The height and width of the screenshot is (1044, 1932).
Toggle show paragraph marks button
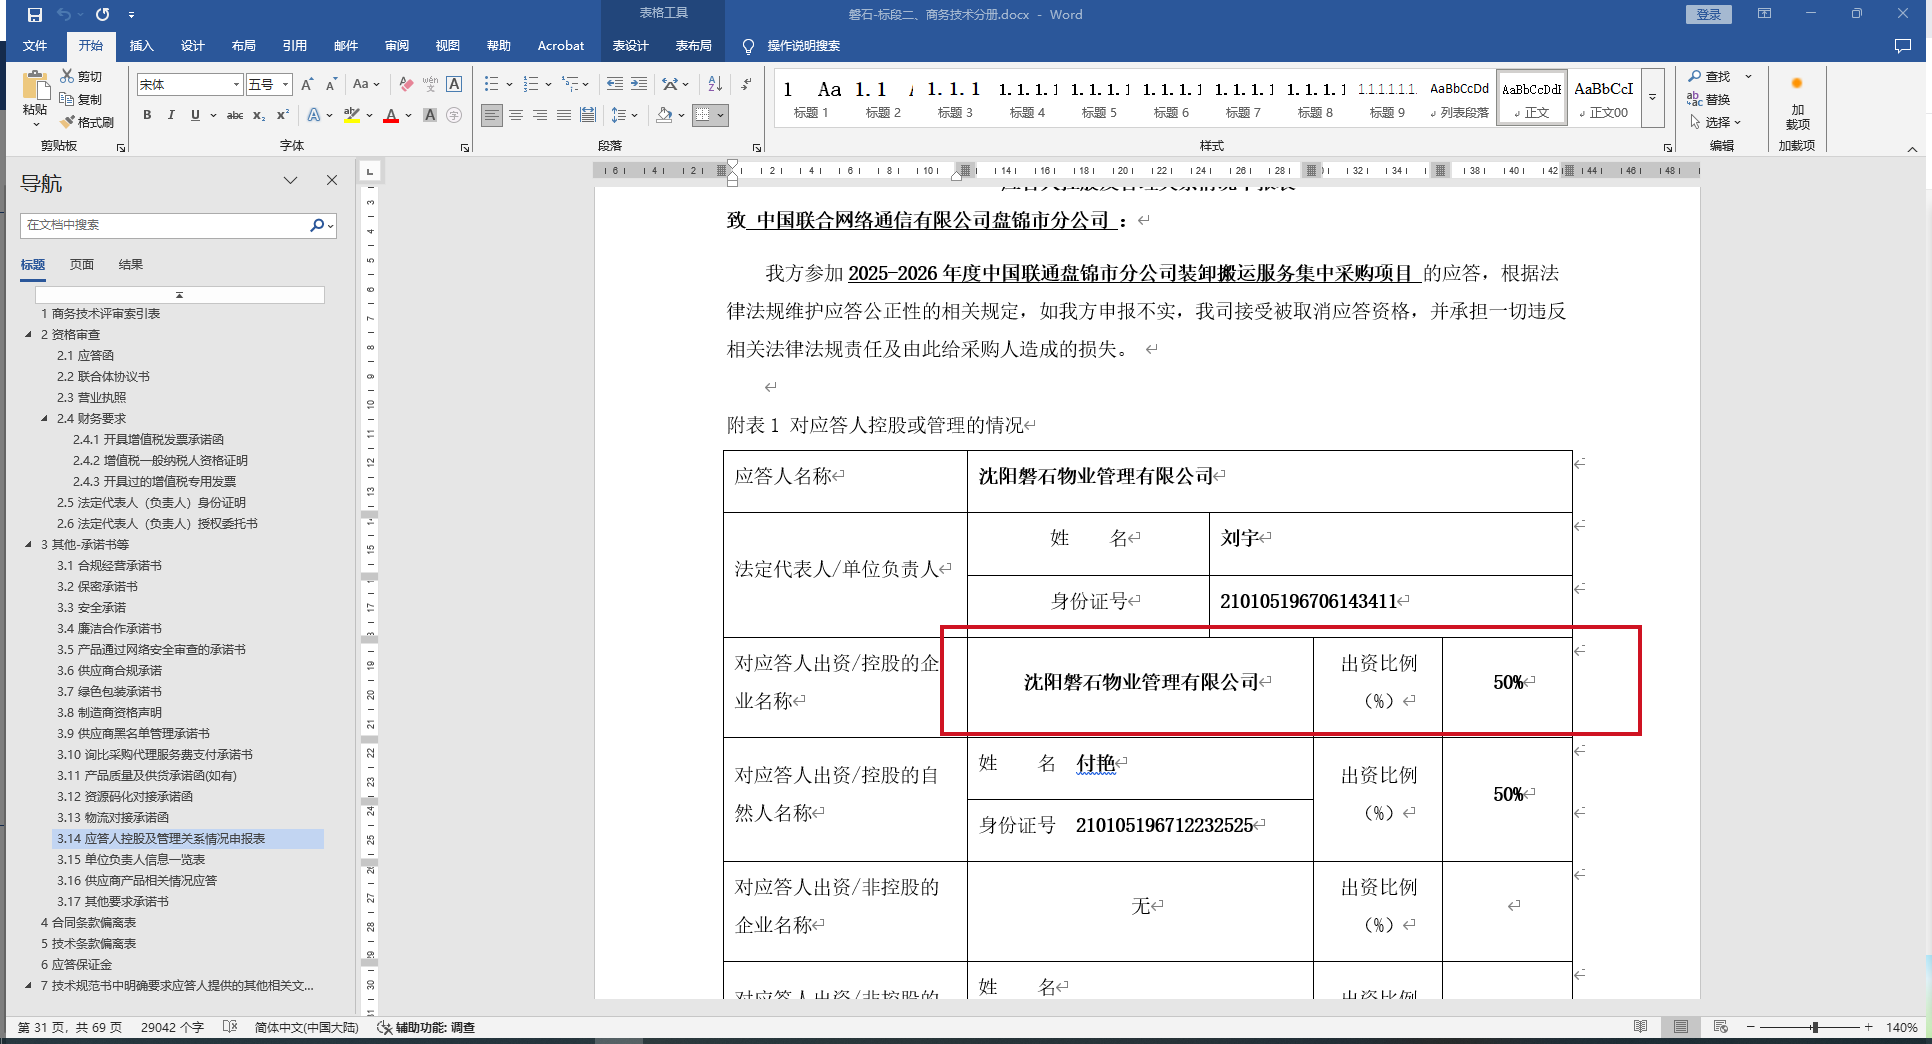pyautogui.click(x=746, y=85)
